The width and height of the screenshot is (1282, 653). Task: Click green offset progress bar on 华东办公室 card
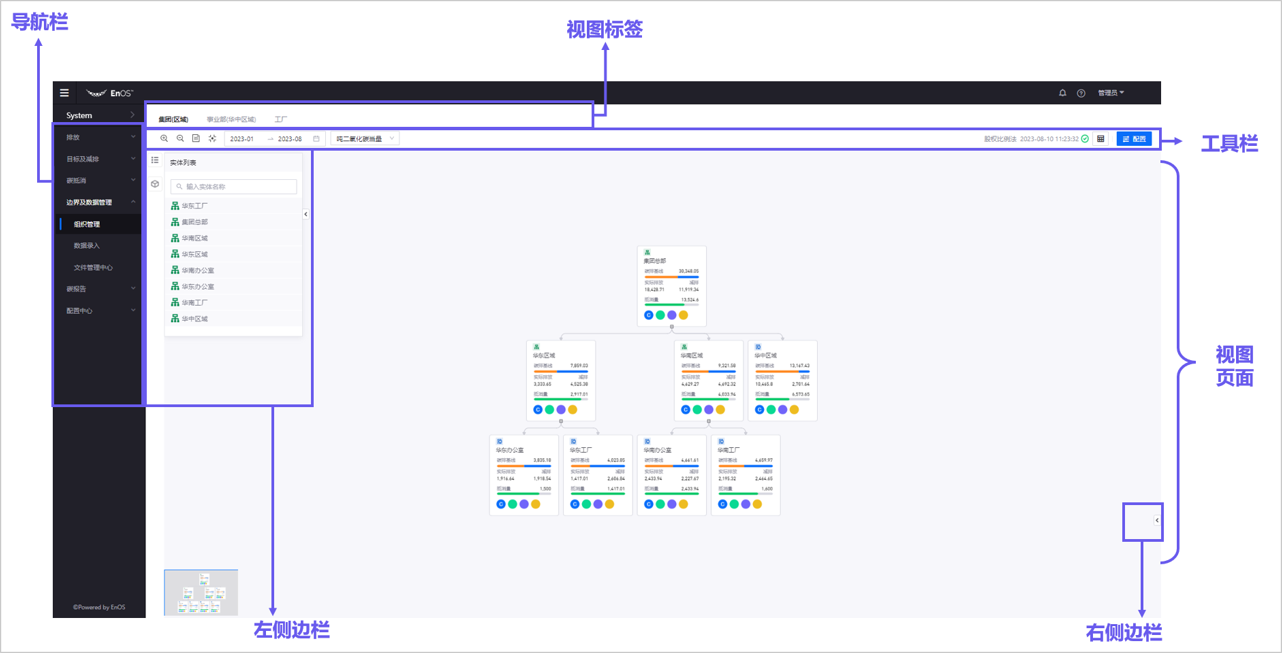524,494
